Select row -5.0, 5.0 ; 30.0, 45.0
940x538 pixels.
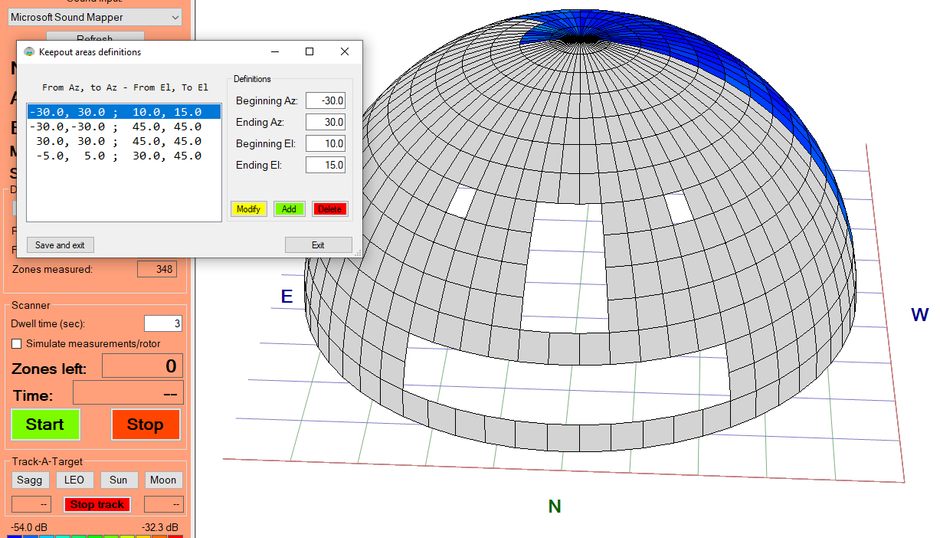124,155
